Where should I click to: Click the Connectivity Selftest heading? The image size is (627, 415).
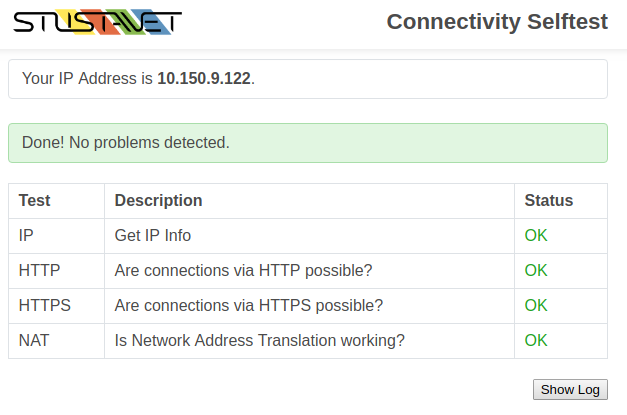coord(497,22)
